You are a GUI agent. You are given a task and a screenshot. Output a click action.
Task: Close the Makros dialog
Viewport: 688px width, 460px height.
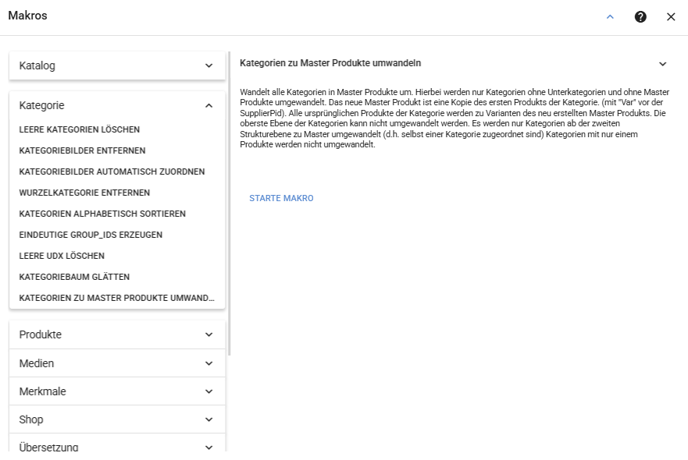pos(671,17)
